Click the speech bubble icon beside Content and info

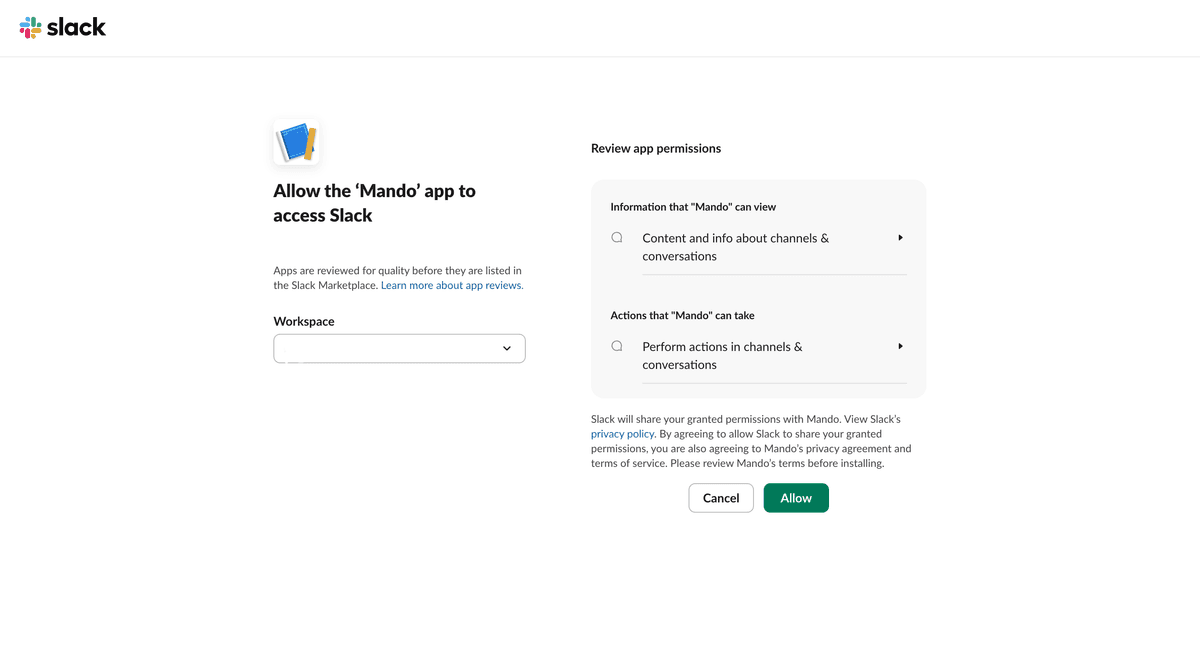click(x=617, y=238)
